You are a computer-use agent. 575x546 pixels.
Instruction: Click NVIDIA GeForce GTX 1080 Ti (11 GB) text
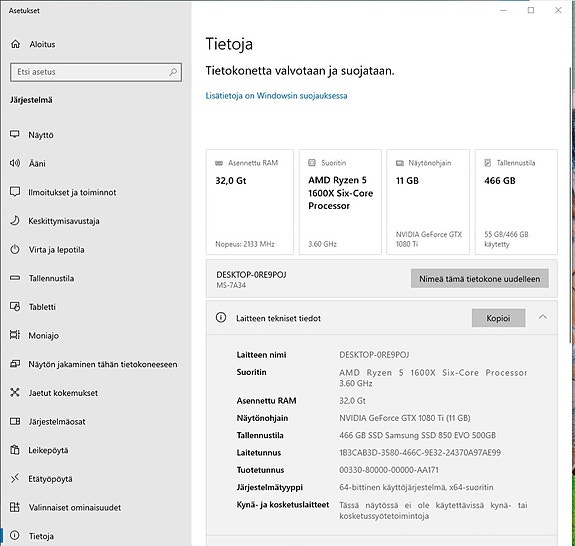pyautogui.click(x=404, y=418)
